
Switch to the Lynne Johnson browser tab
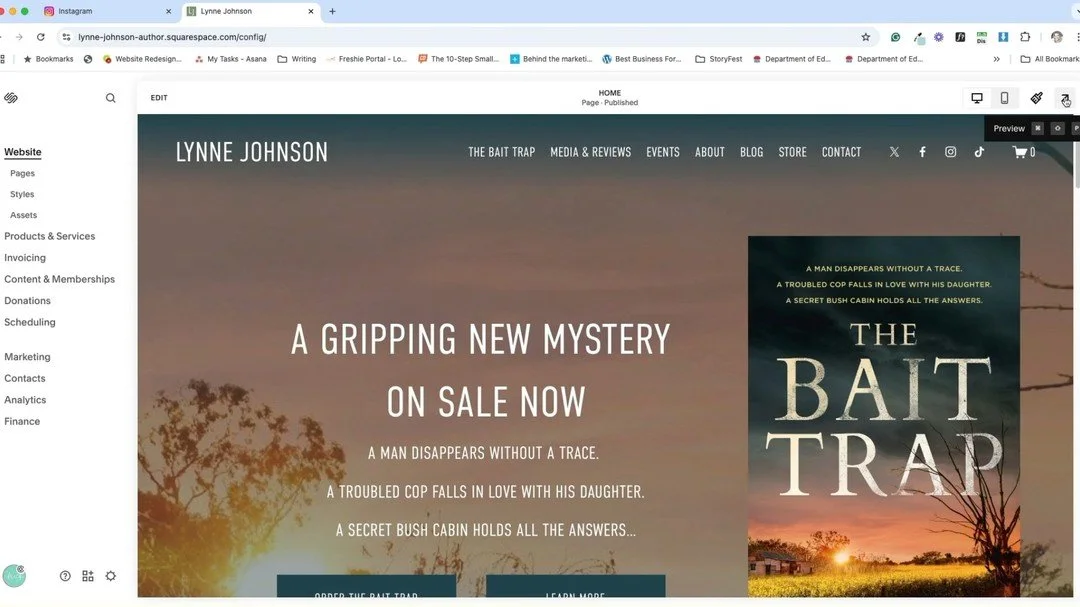[251, 11]
